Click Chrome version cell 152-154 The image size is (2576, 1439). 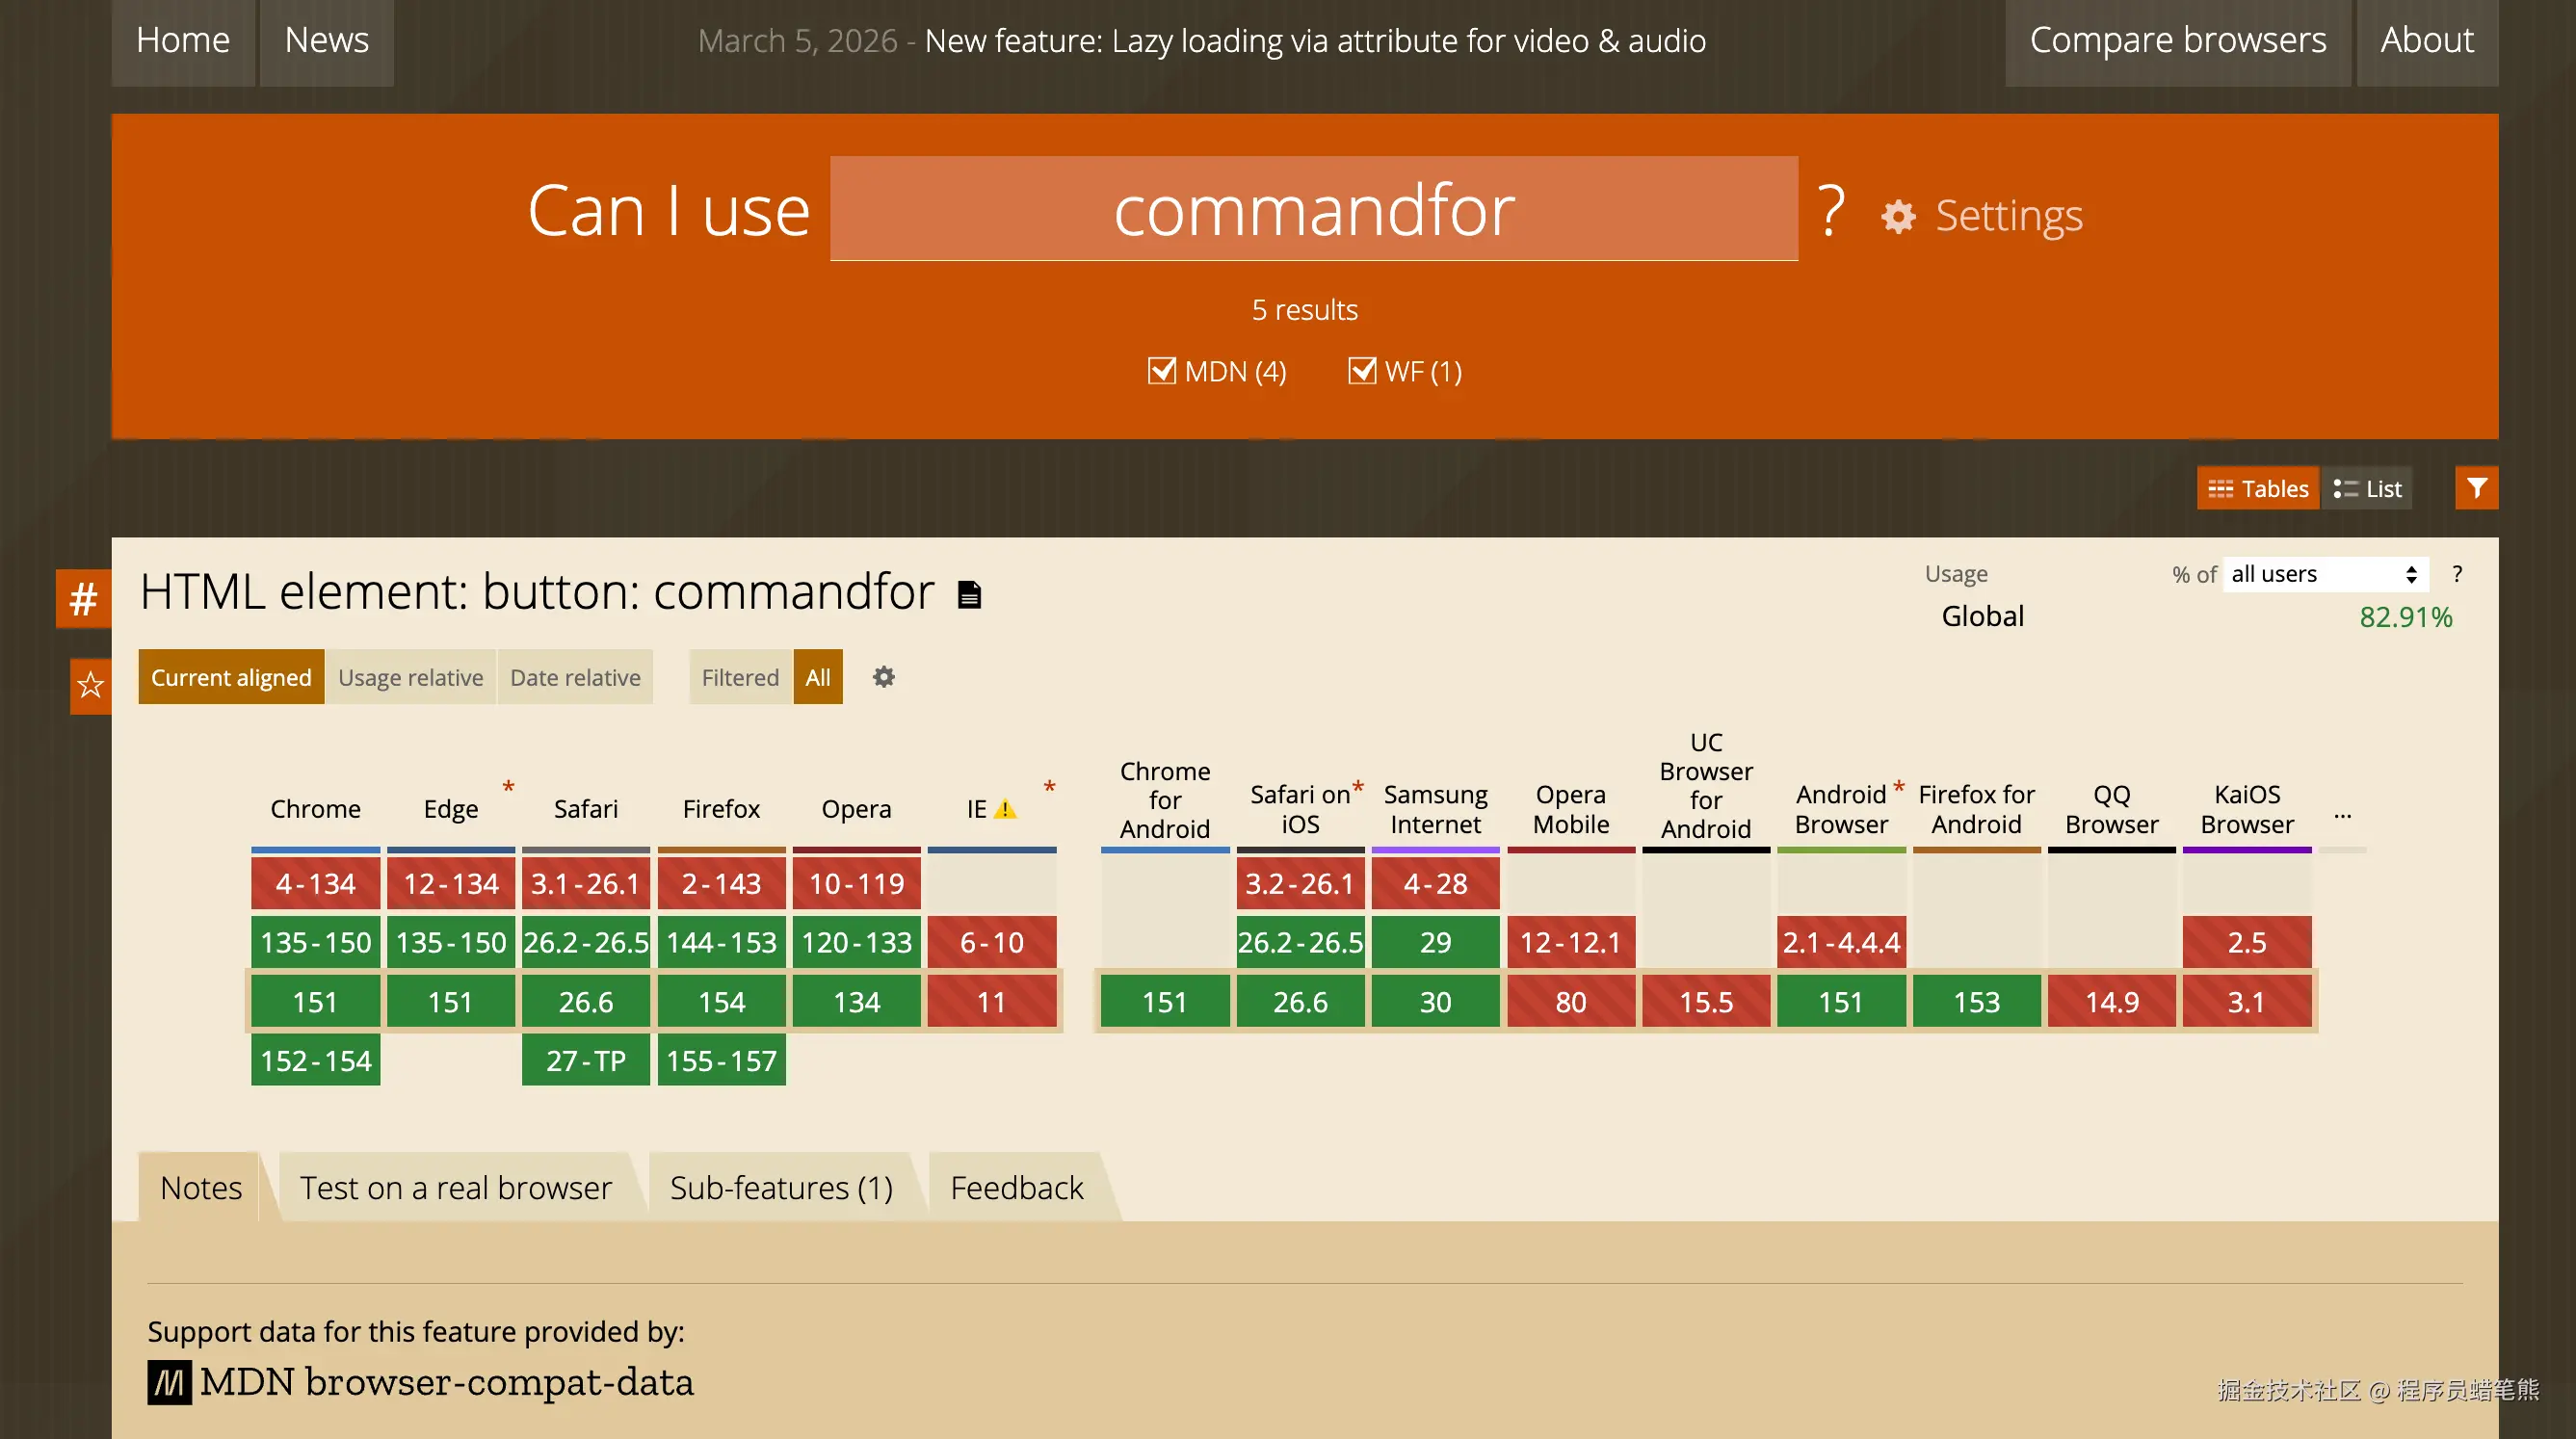pos(315,1060)
